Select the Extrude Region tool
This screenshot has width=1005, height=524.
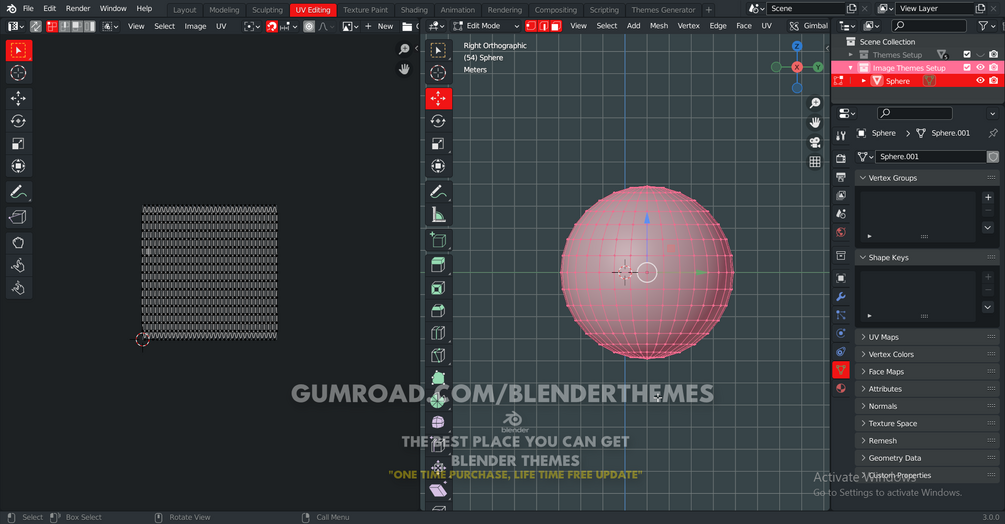tap(438, 265)
